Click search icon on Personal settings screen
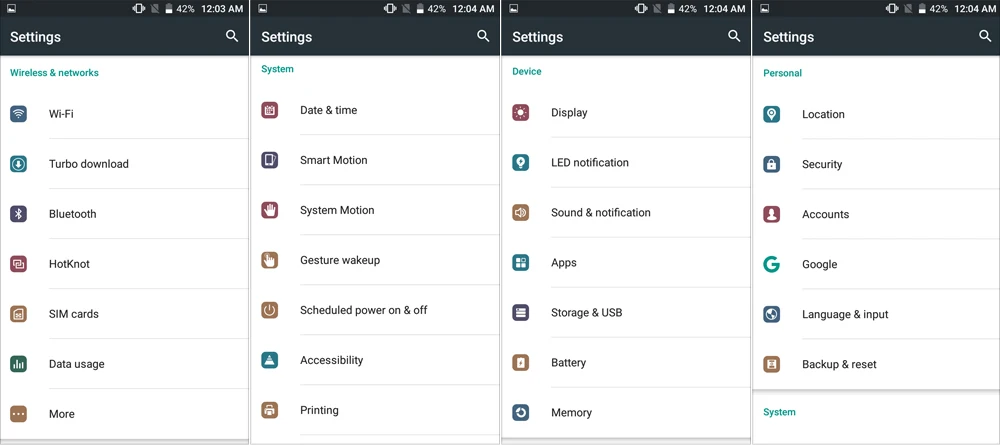Viewport: 1000px width, 445px height. 985,36
